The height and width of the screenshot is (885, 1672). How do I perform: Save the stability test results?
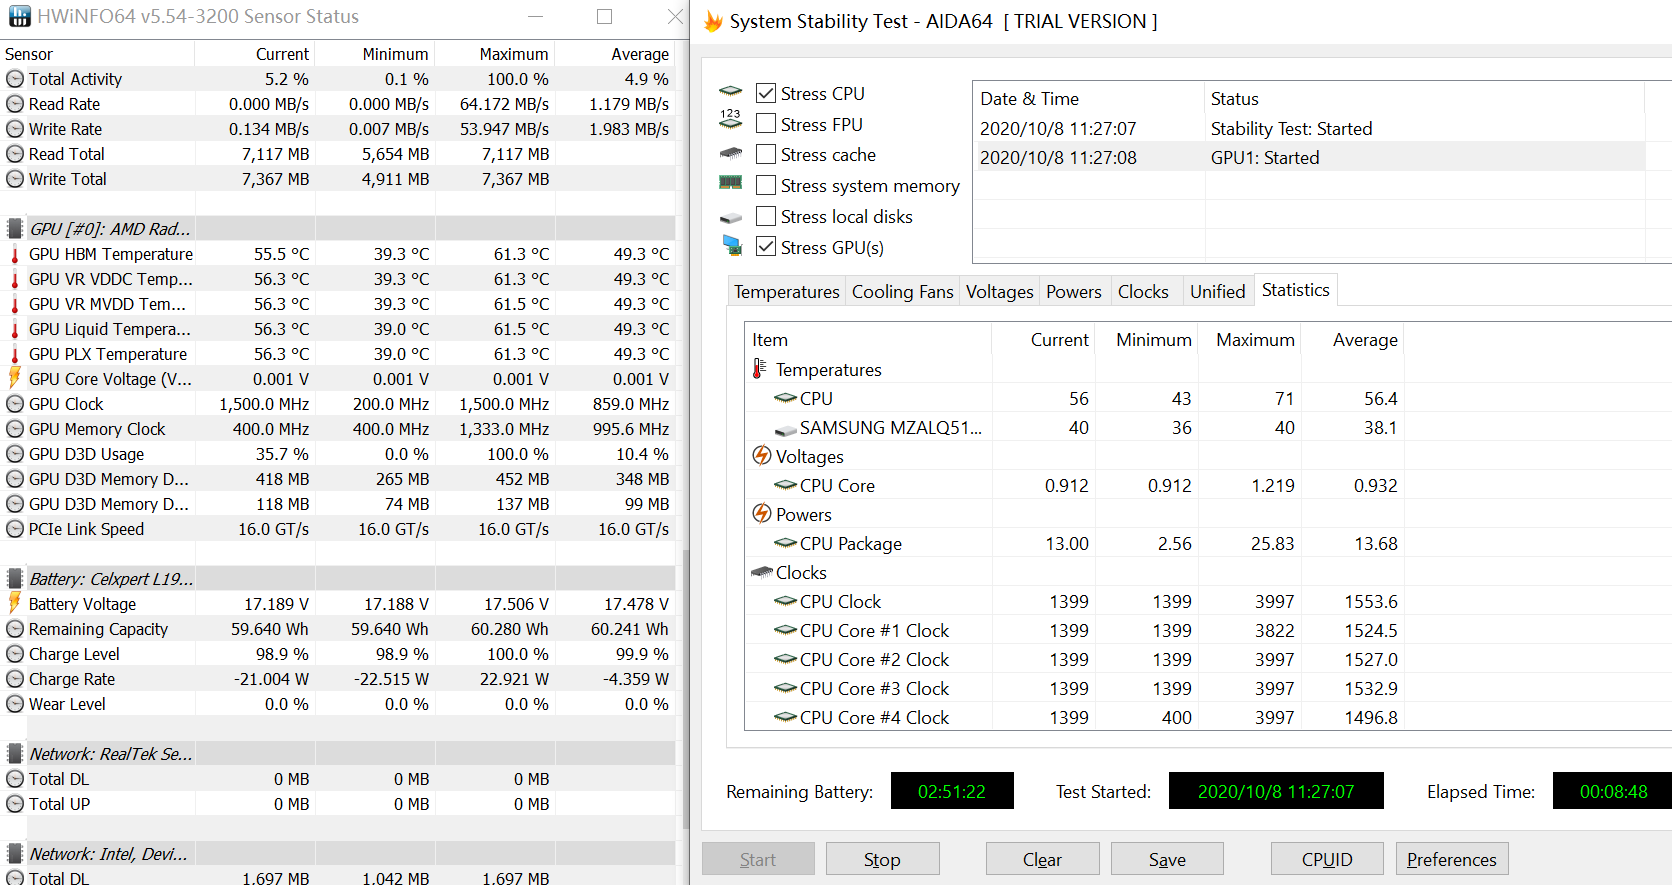click(1167, 859)
